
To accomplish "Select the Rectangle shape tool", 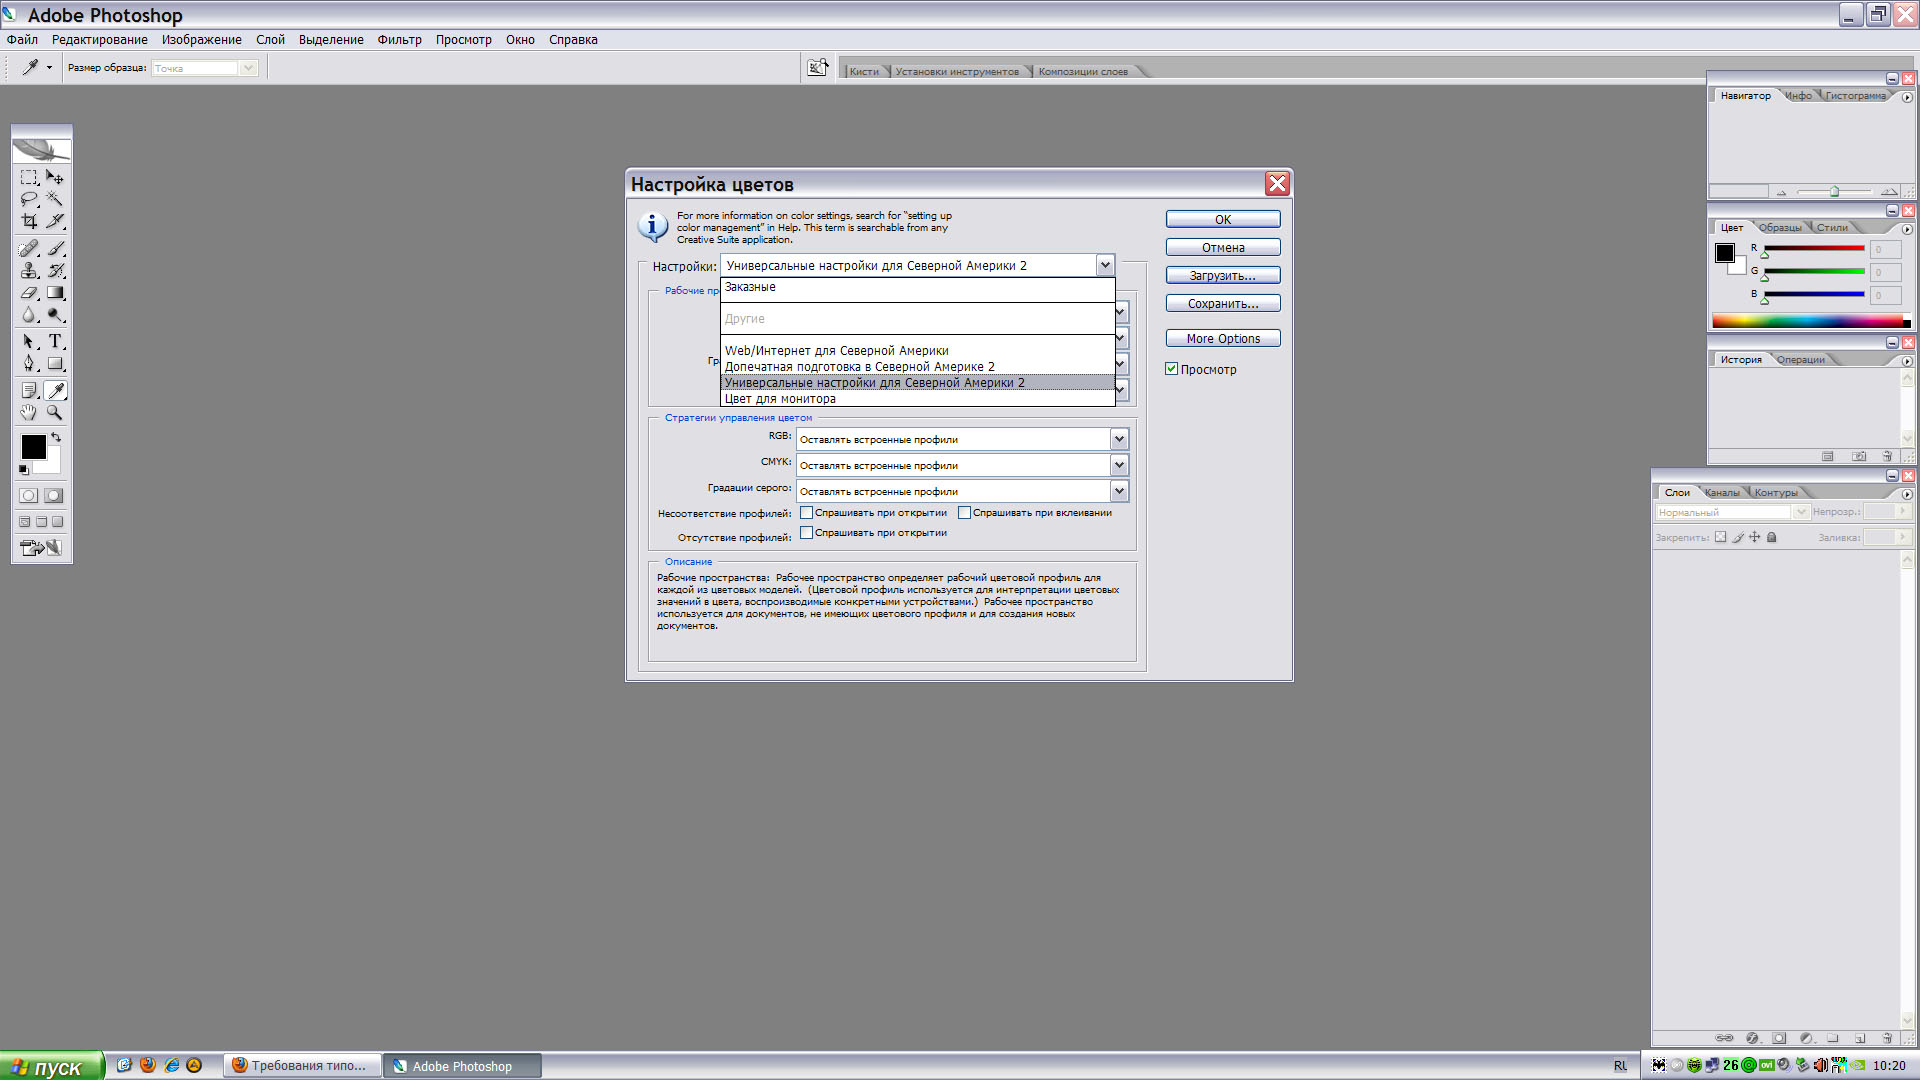I will [55, 364].
